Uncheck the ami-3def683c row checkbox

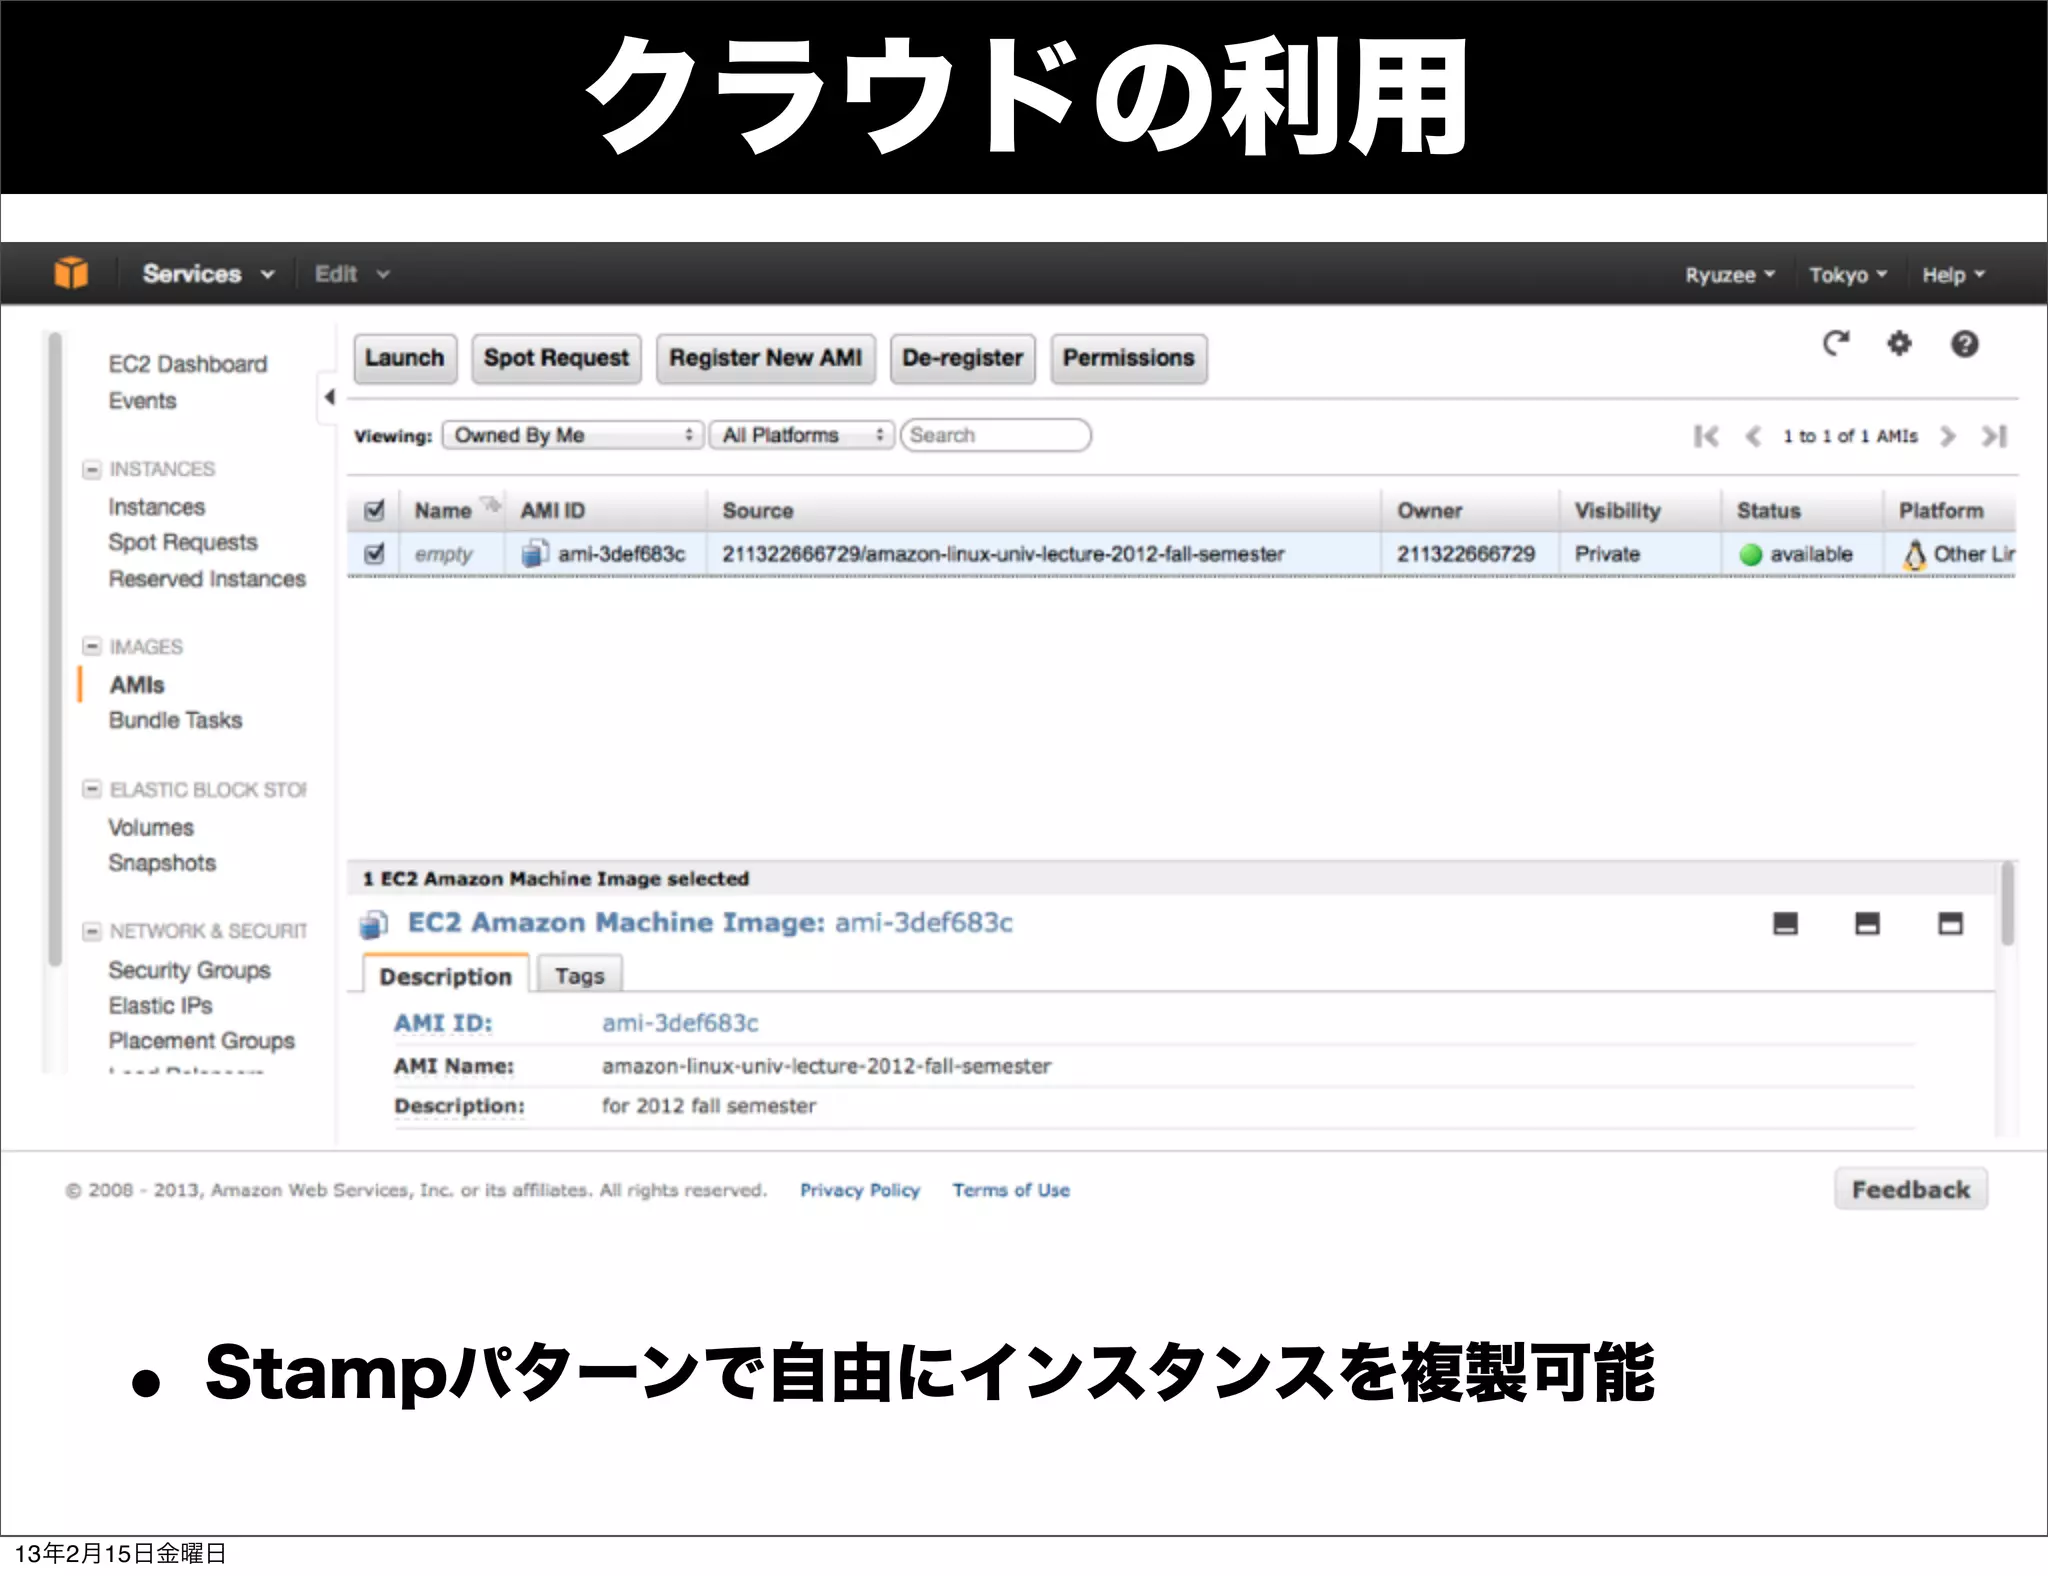tap(375, 553)
